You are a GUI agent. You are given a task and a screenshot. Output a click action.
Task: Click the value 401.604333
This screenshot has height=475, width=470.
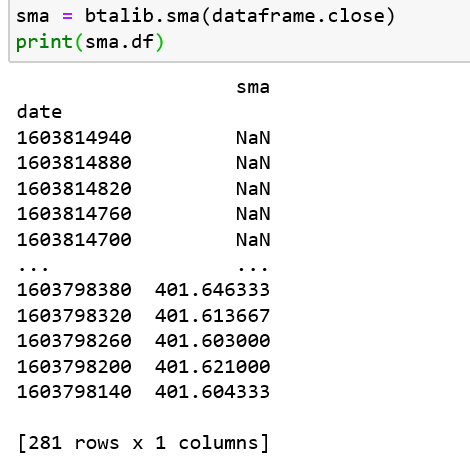tap(212, 392)
